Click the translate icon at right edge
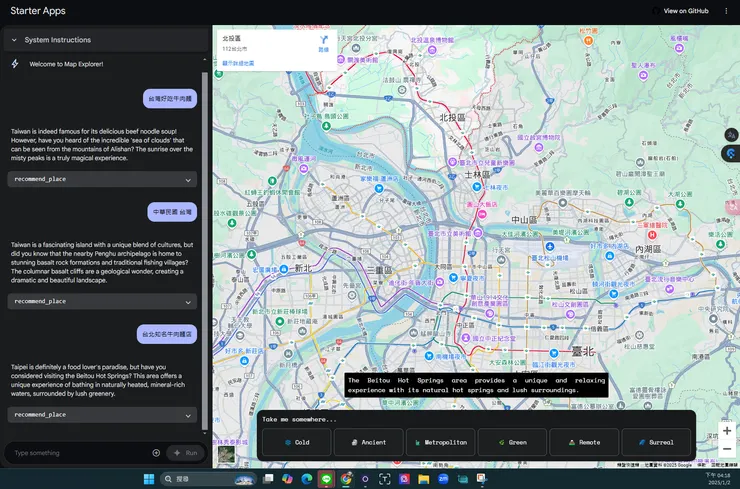This screenshot has width=740, height=489. 731,135
